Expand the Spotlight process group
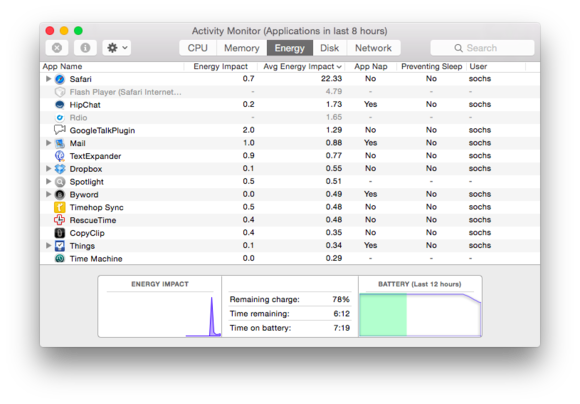580x404 pixels. point(48,181)
